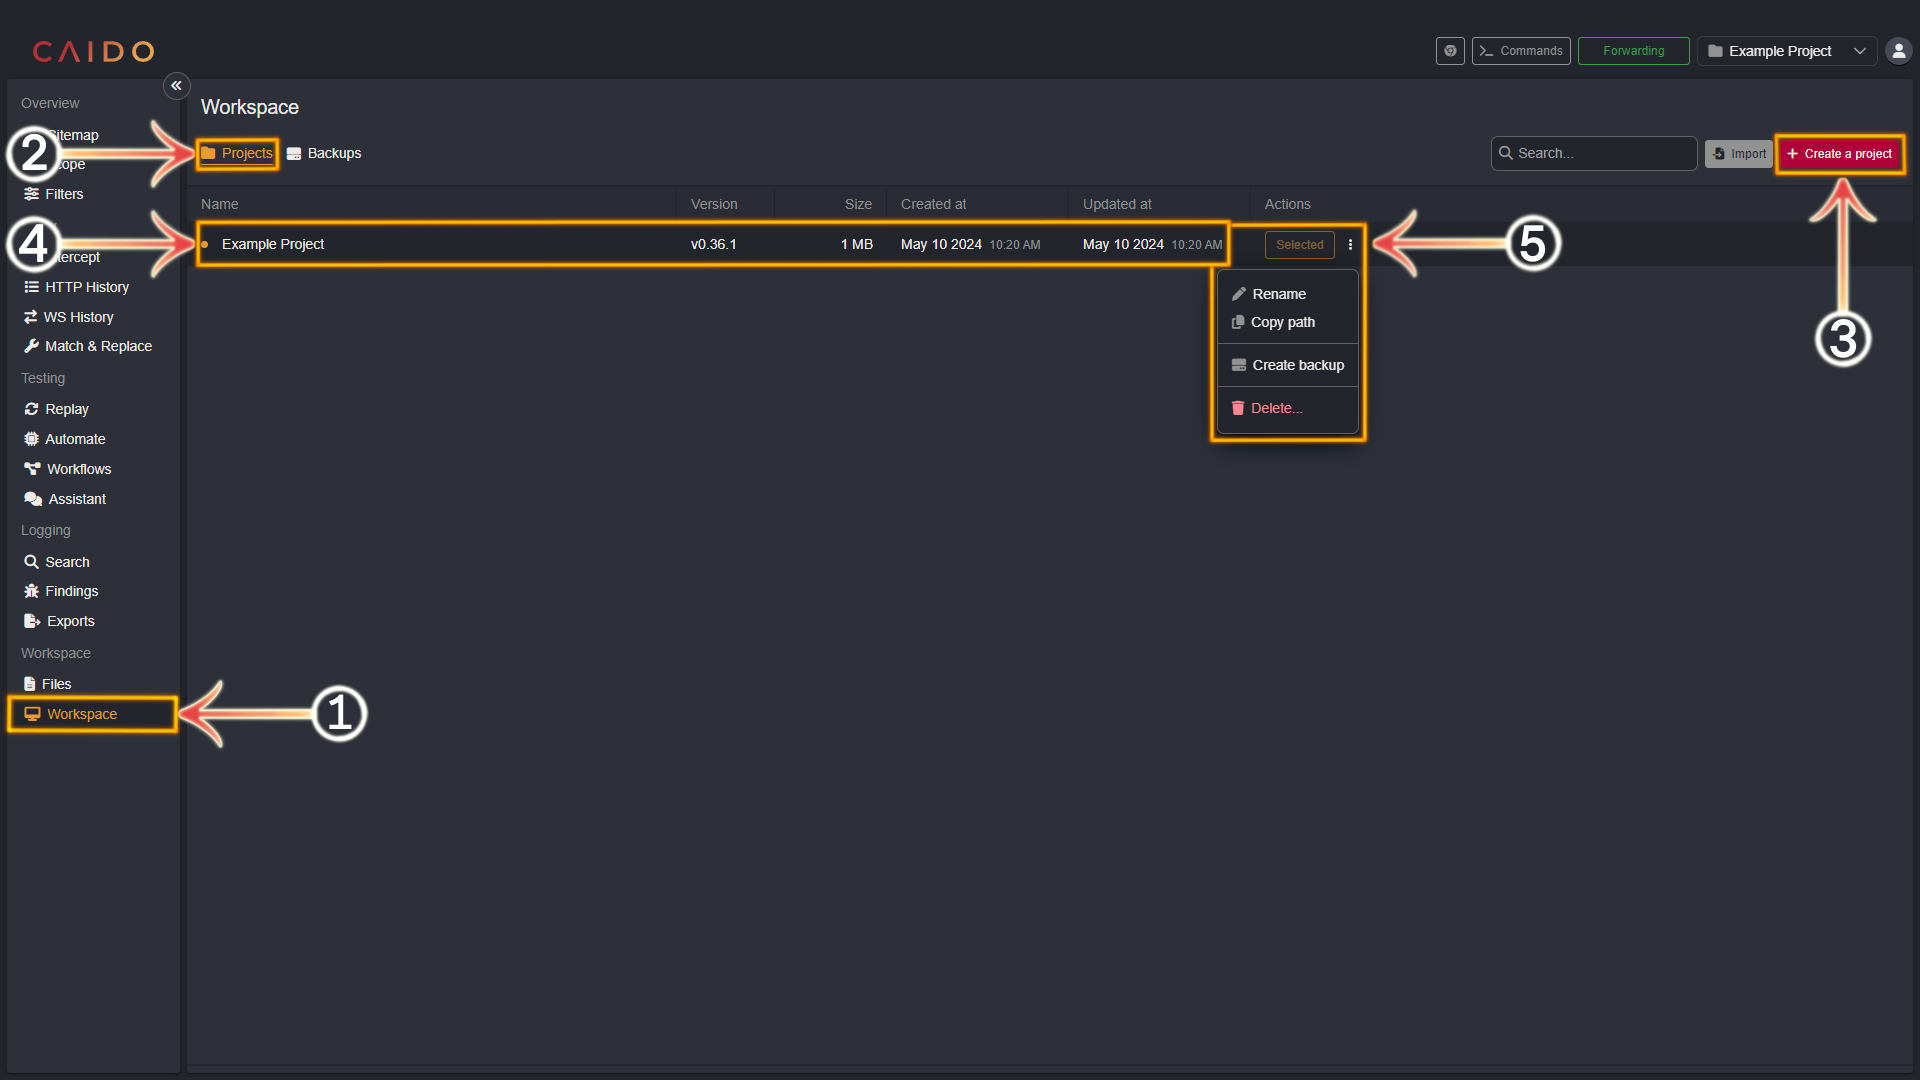Click the user account avatar icon
This screenshot has width=1920, height=1080.
point(1898,51)
